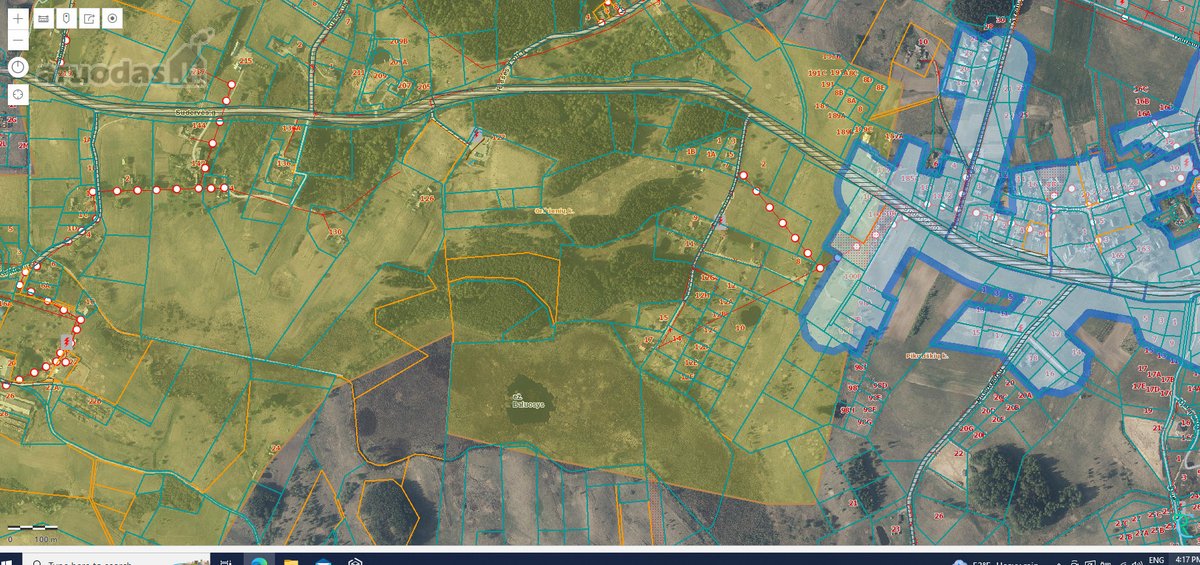Viewport: 1200px width, 565px height.
Task: Click the circular target tool button
Action: coord(112,18)
